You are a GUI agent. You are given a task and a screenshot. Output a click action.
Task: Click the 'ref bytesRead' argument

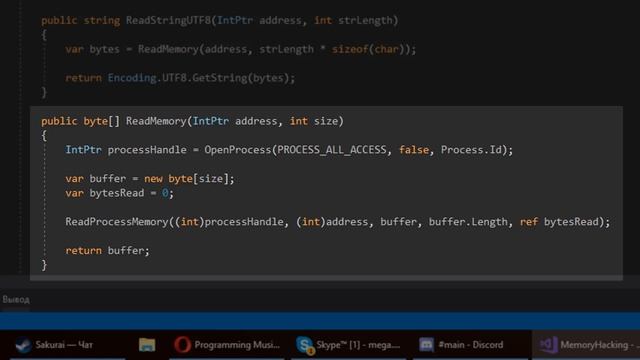coord(559,222)
